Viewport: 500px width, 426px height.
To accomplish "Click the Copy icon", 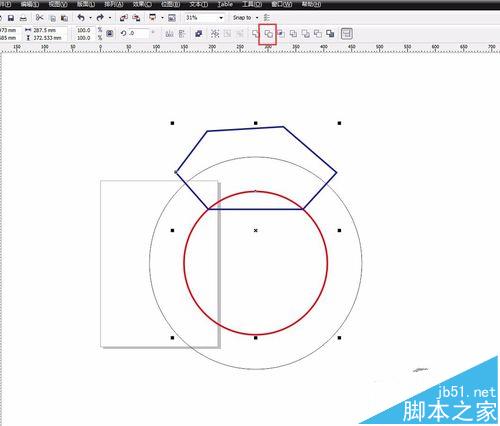I will click(x=52, y=18).
